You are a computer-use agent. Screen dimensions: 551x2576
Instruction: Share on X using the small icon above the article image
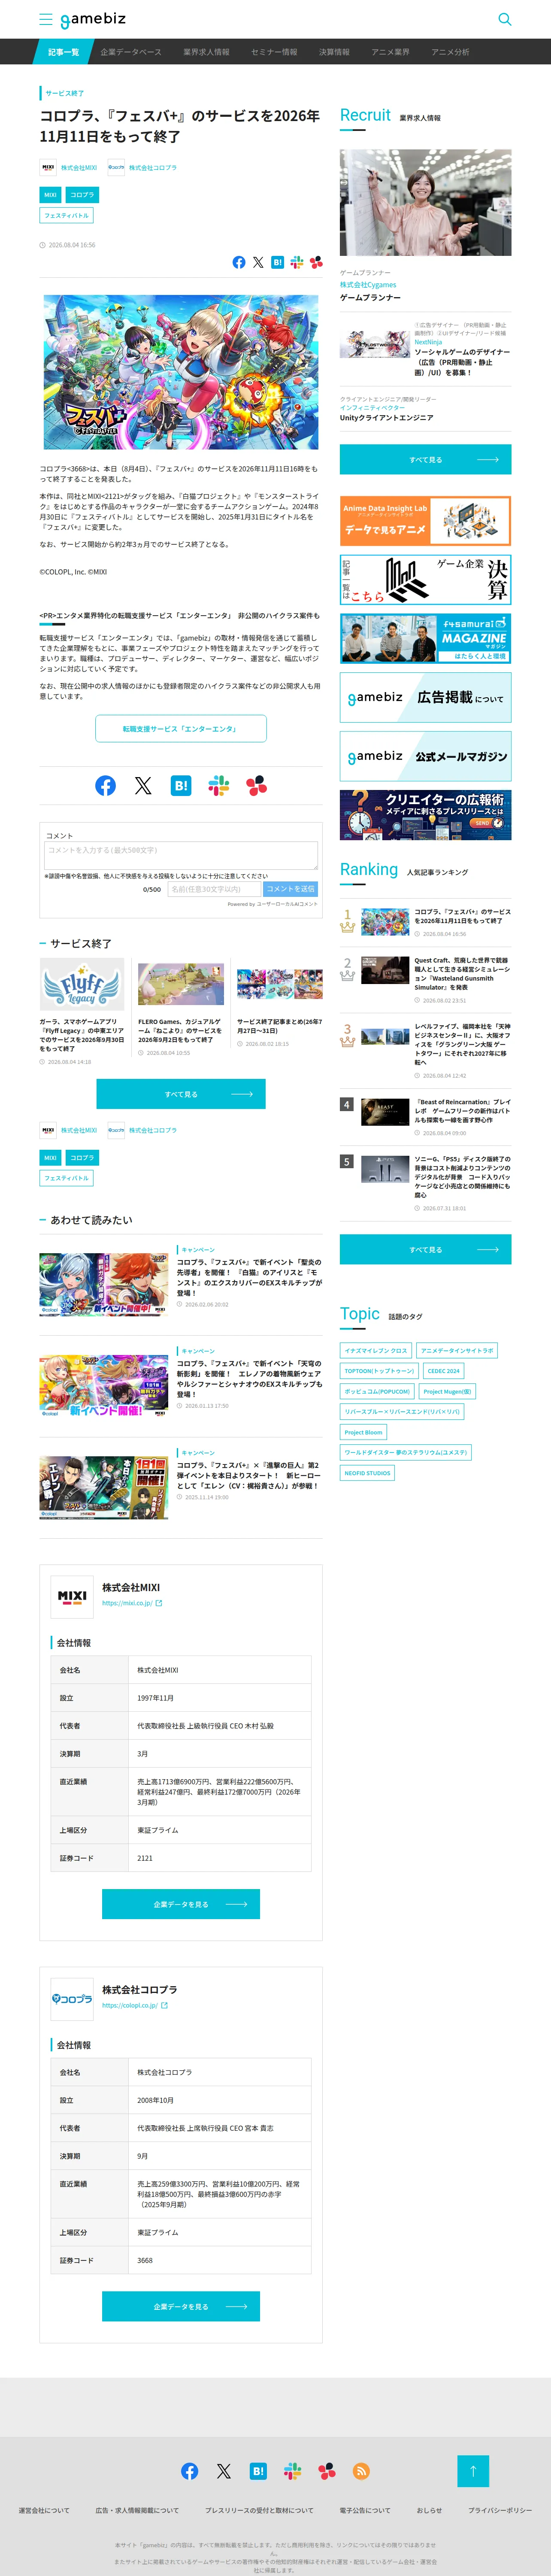click(x=258, y=262)
